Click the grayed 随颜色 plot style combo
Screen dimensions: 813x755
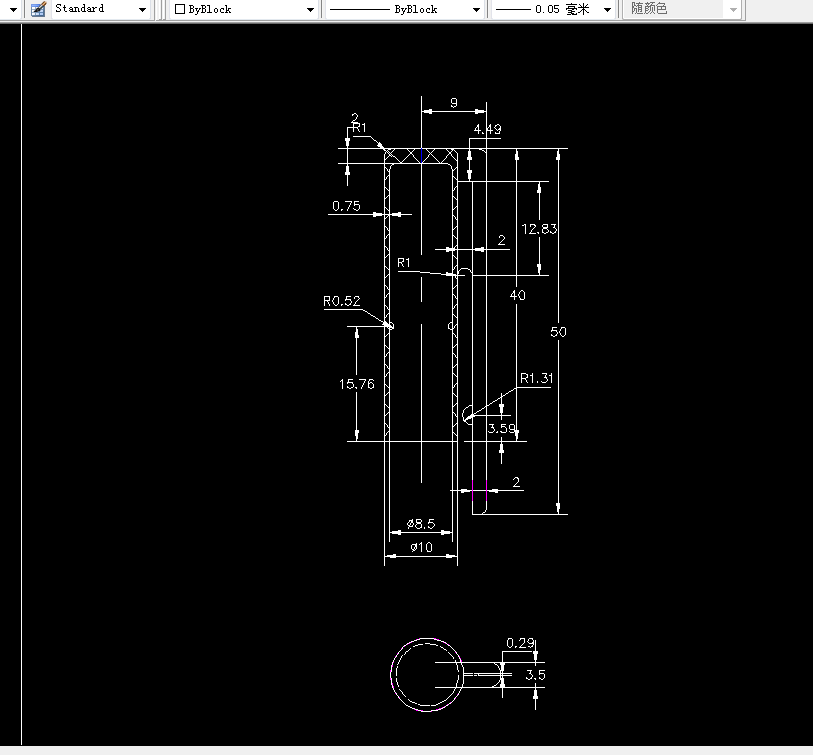pos(682,9)
